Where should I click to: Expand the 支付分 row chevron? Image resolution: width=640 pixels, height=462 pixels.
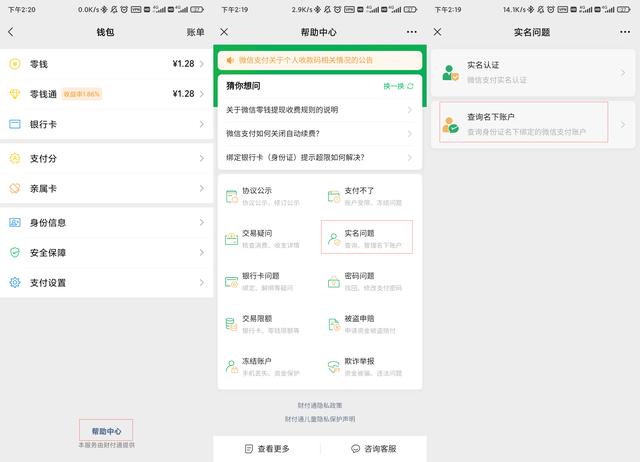coord(202,158)
